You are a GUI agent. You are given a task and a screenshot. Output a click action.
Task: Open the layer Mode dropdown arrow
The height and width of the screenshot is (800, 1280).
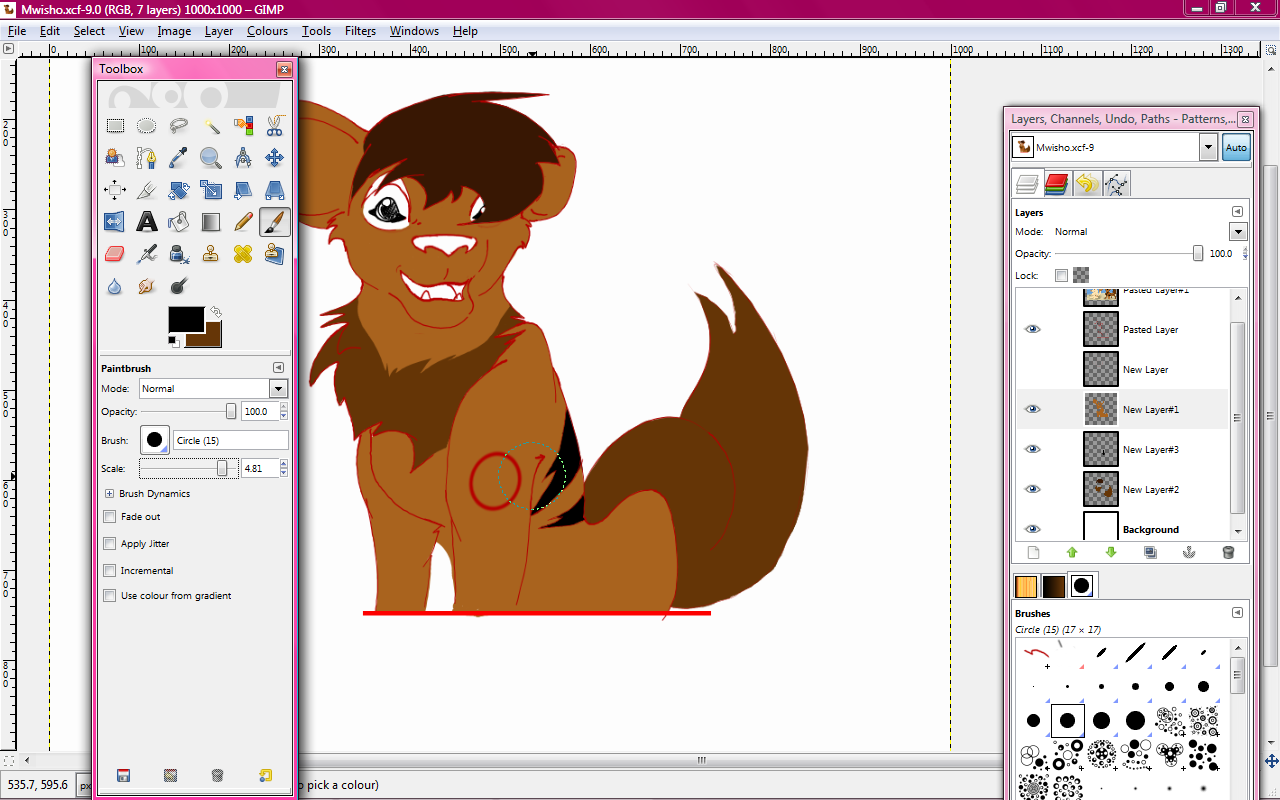1238,232
